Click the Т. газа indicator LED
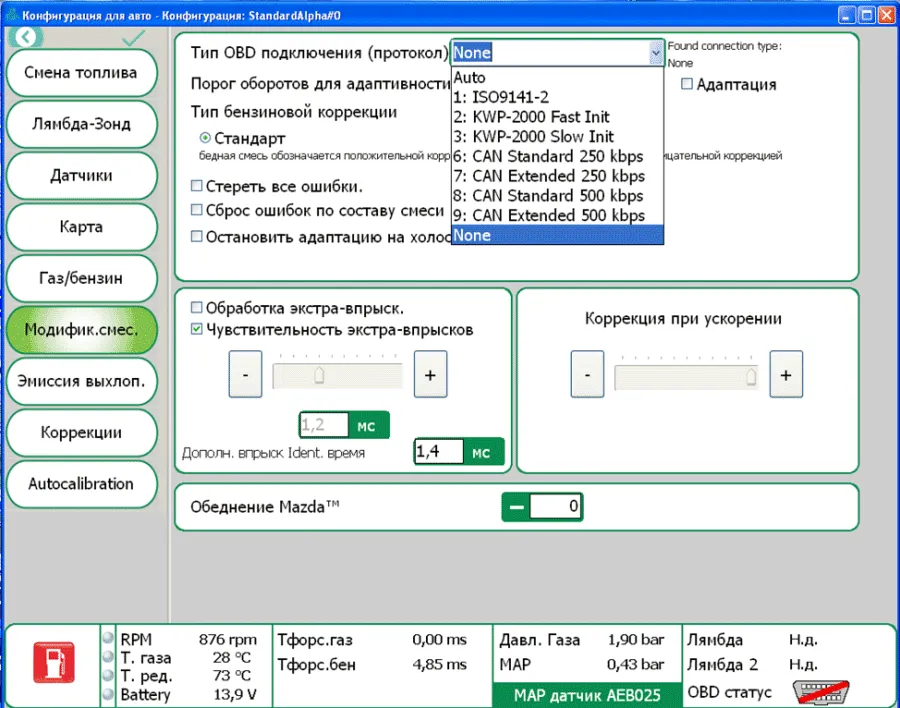Viewport: 900px width, 708px height. [108, 656]
